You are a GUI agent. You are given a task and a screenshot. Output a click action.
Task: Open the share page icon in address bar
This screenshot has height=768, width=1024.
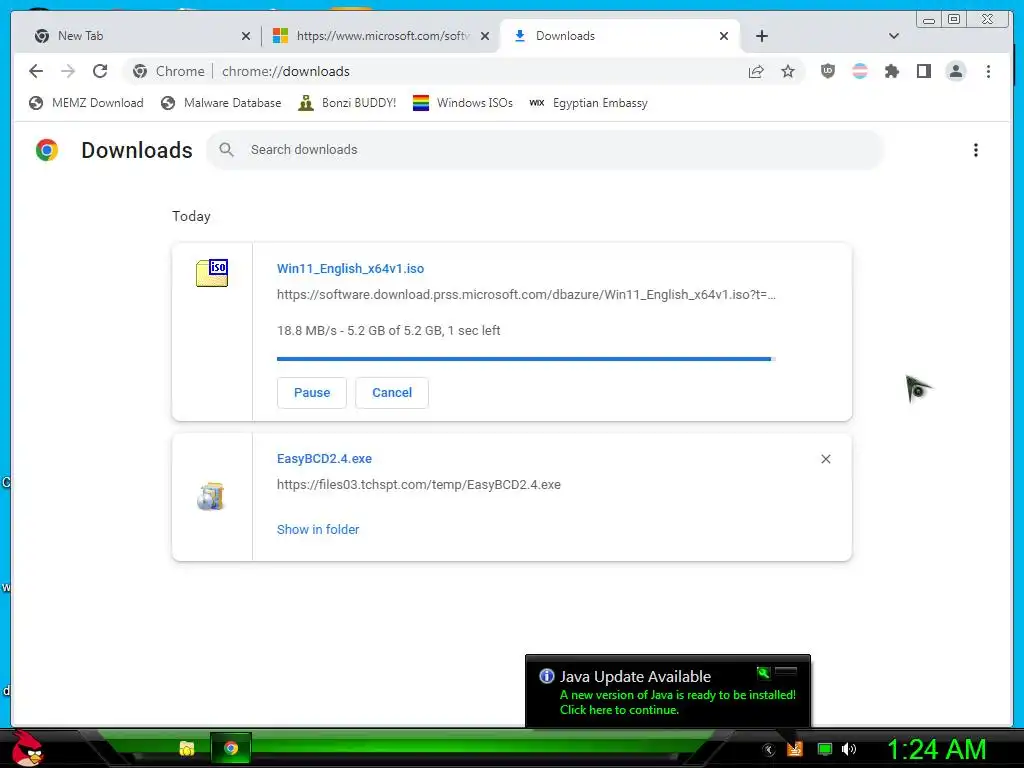756,71
